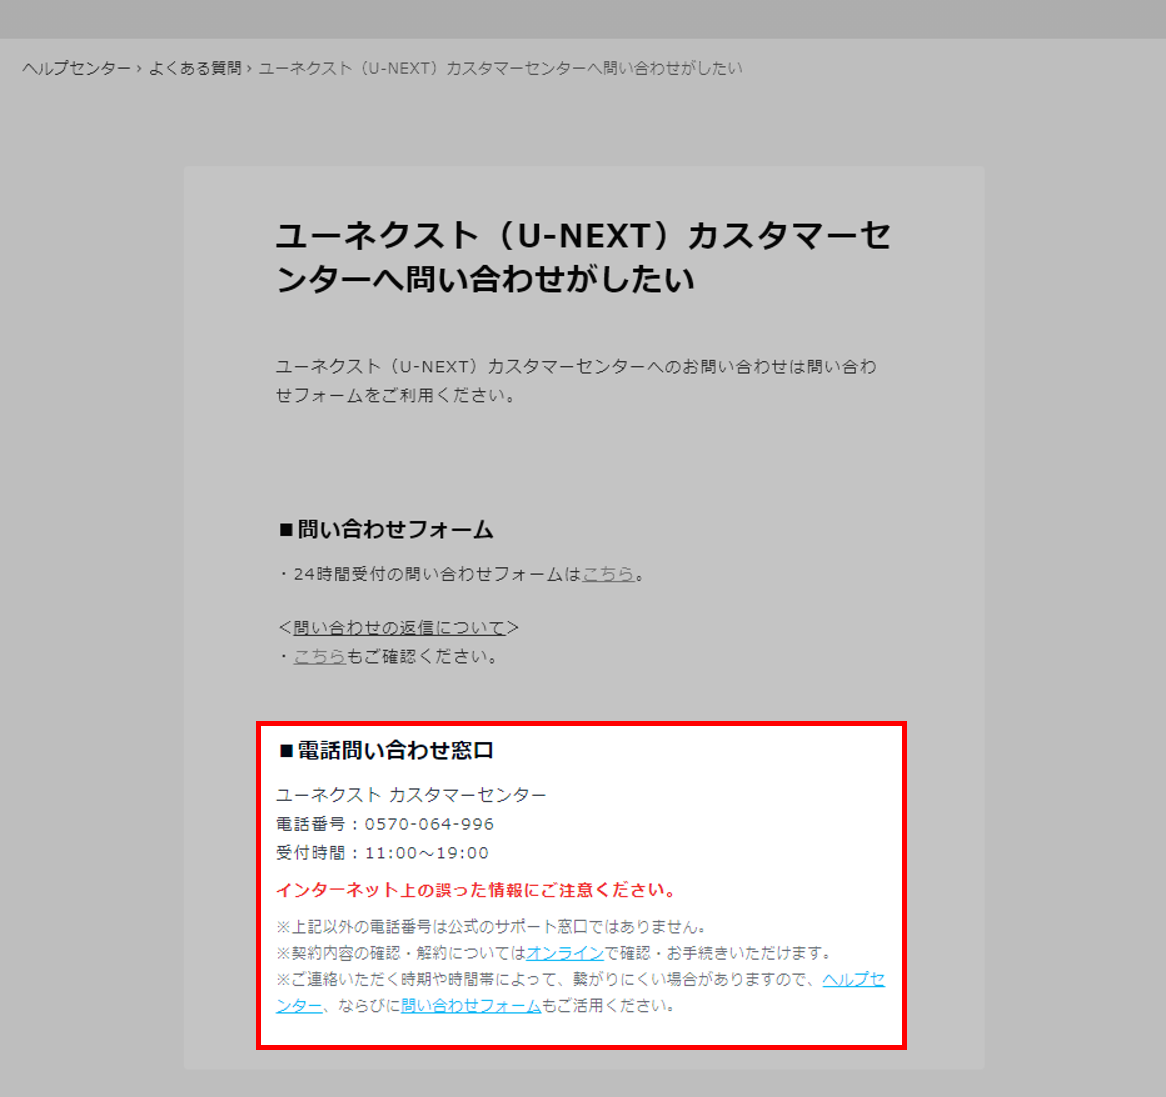
Task: Go to よくある質問 in the breadcrumb
Action: pos(196,68)
